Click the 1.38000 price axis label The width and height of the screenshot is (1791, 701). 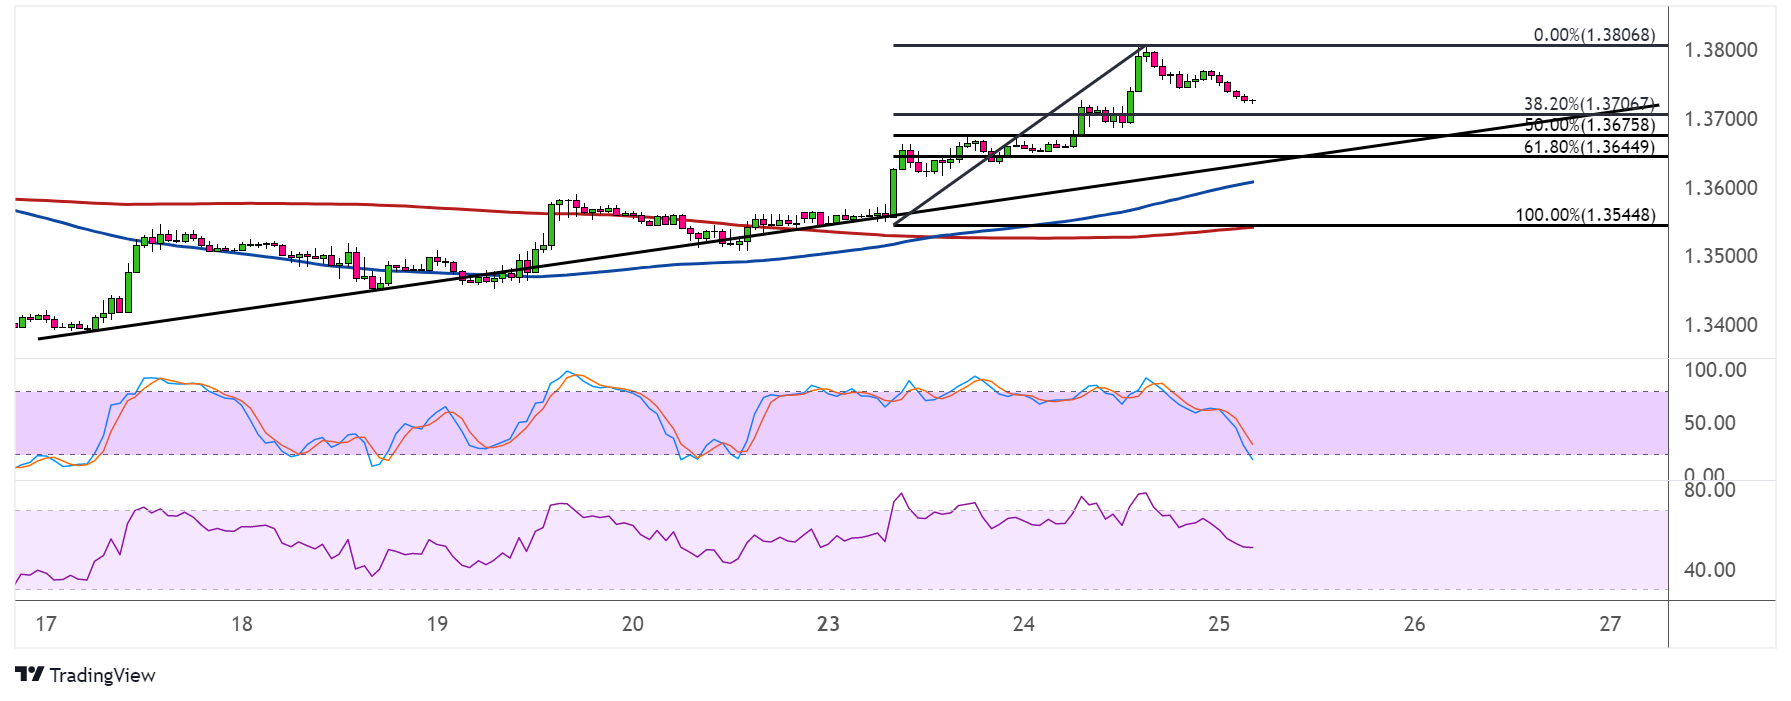point(1720,50)
